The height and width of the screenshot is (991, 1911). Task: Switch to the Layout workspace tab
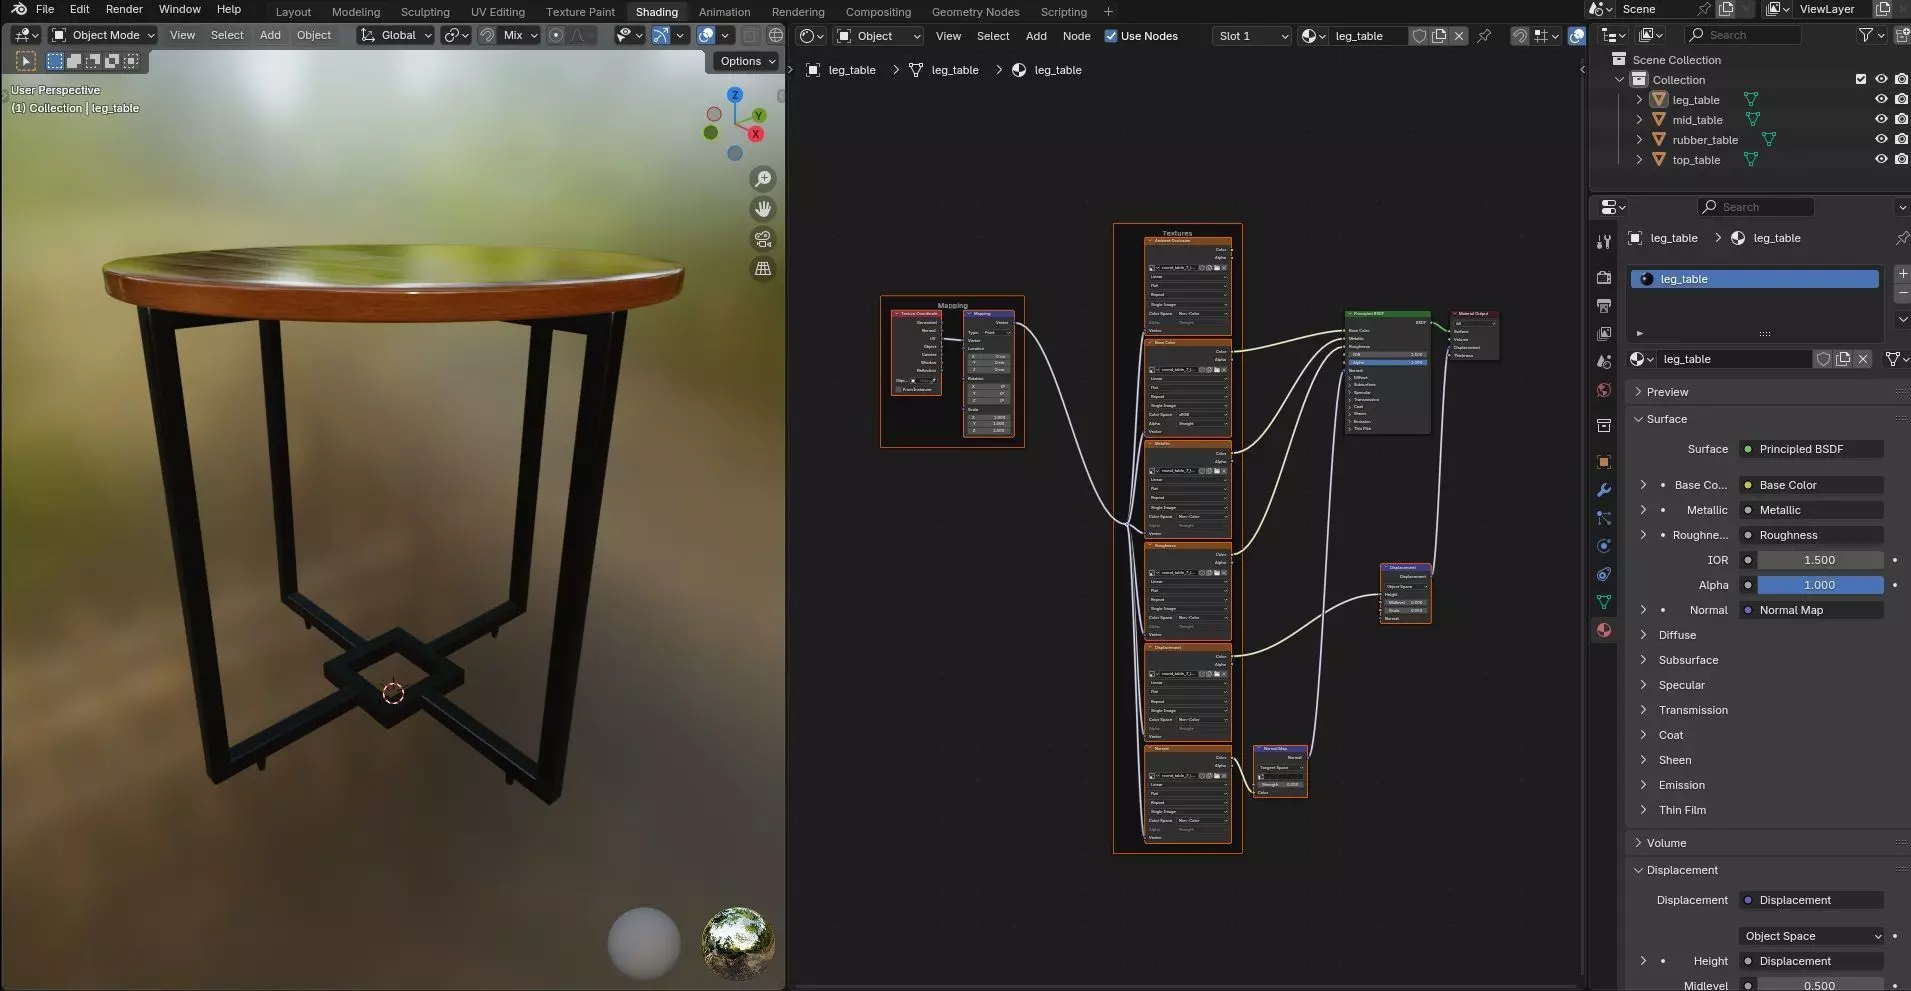[x=293, y=12]
